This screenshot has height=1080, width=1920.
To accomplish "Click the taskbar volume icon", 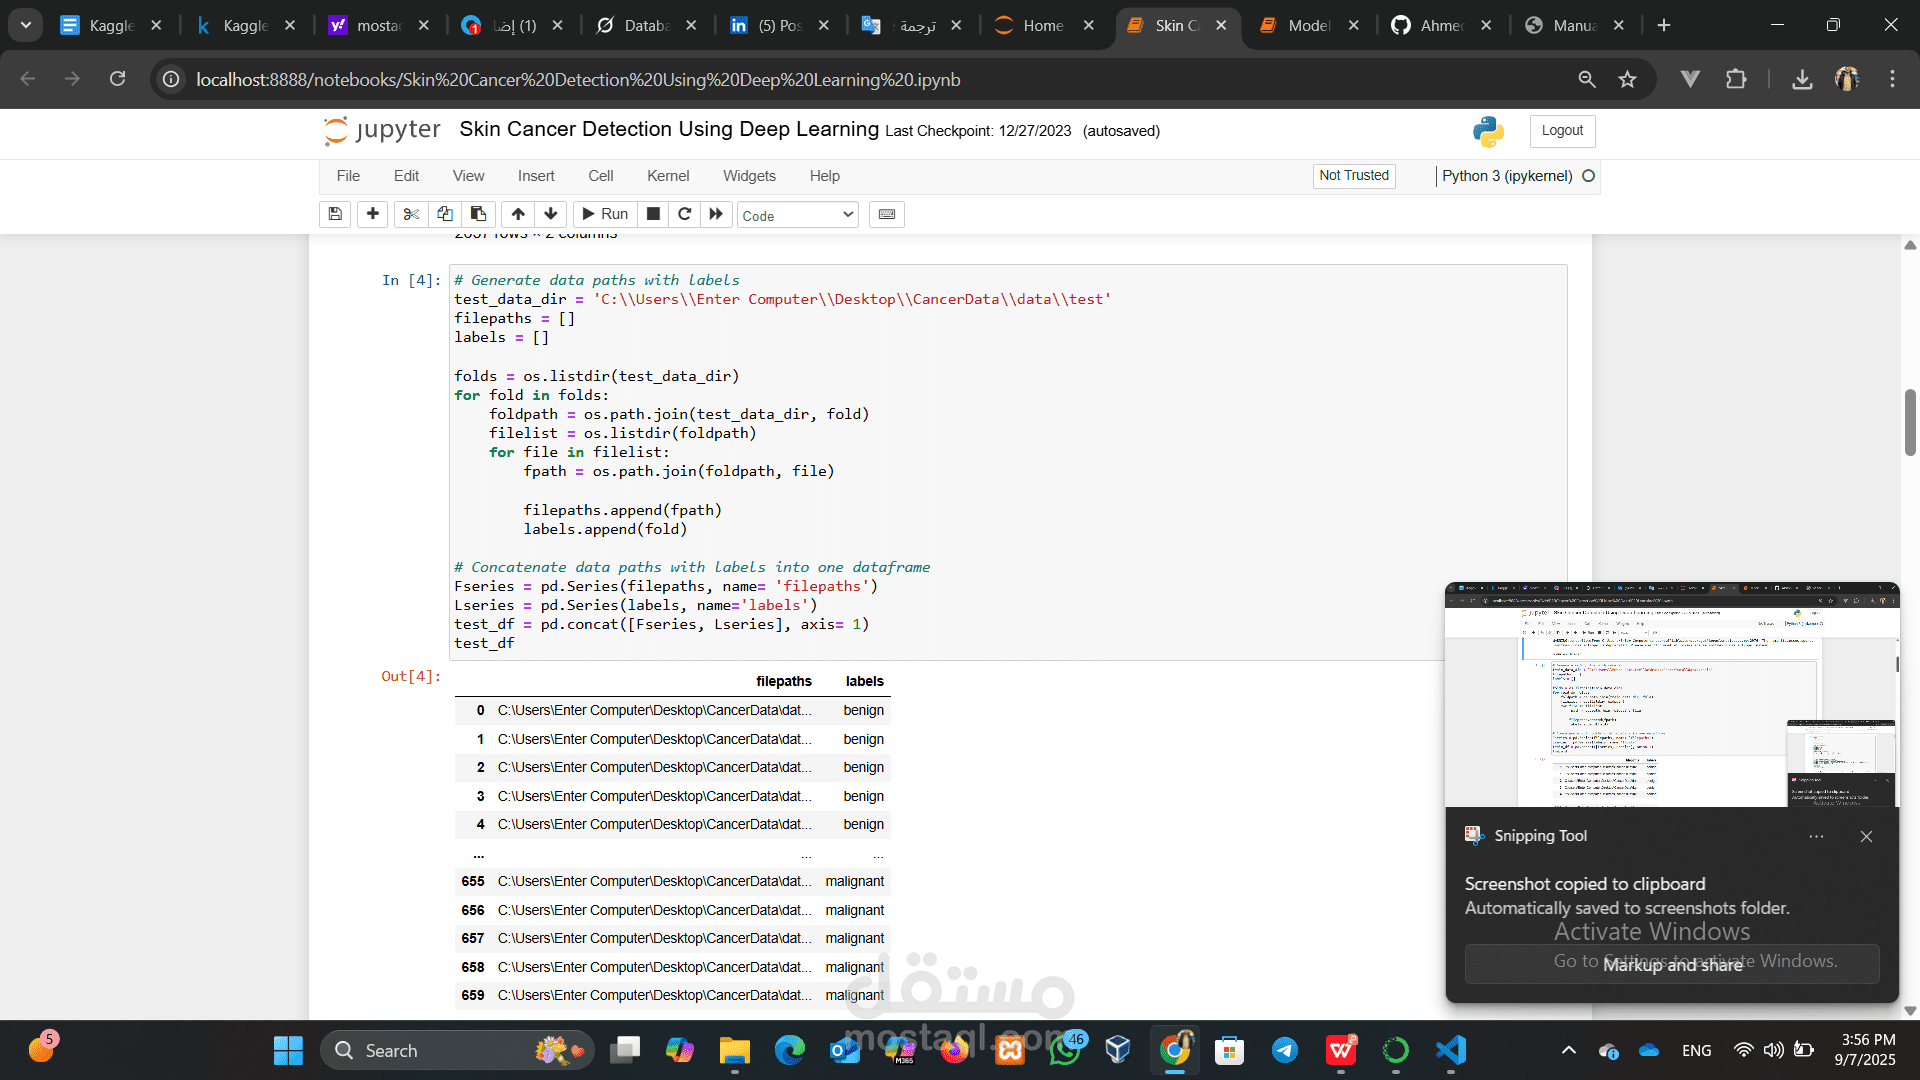I will pos(1773,1051).
